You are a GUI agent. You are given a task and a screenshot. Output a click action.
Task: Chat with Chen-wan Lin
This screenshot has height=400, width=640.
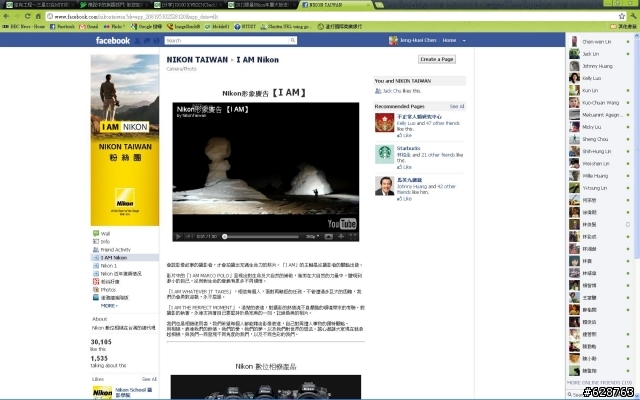point(600,42)
